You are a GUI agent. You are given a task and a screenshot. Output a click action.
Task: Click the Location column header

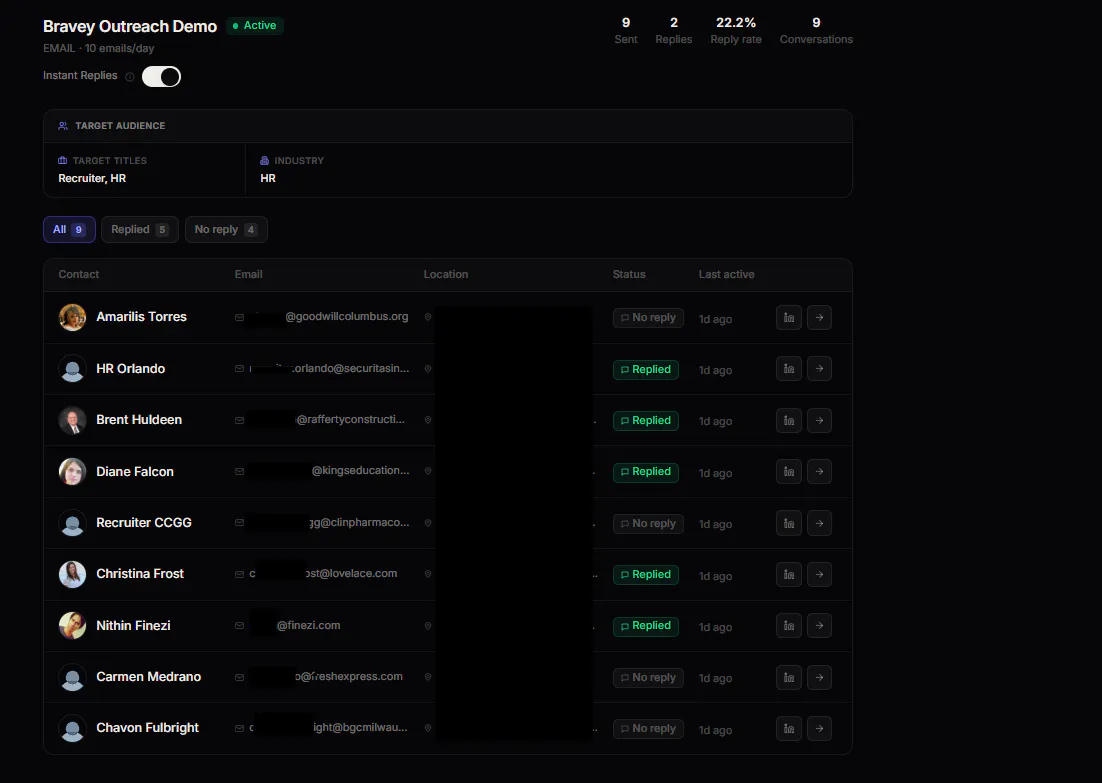pos(446,275)
